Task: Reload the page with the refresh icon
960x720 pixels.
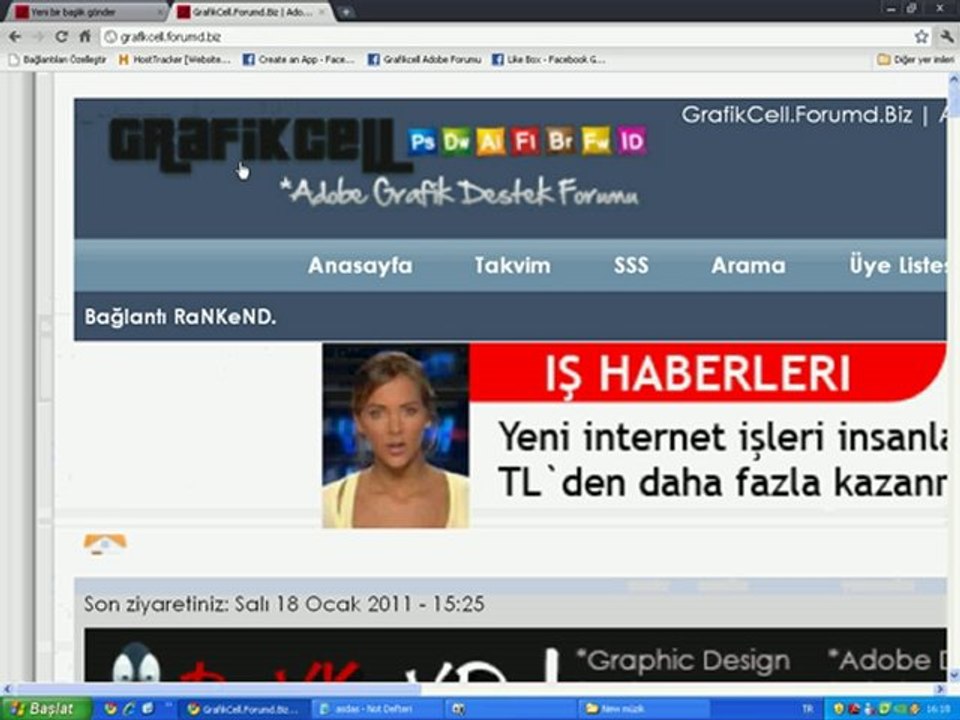Action: (61, 37)
